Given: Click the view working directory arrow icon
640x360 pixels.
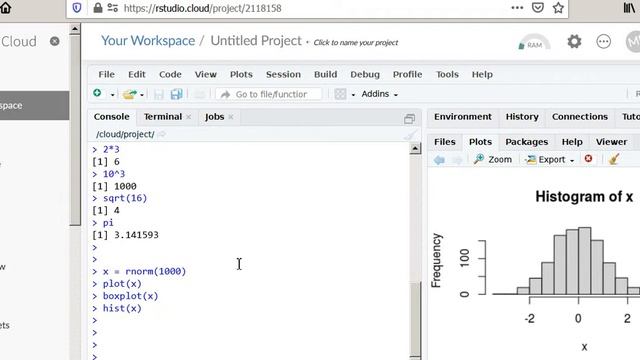Looking at the screenshot, I should (x=162, y=134).
